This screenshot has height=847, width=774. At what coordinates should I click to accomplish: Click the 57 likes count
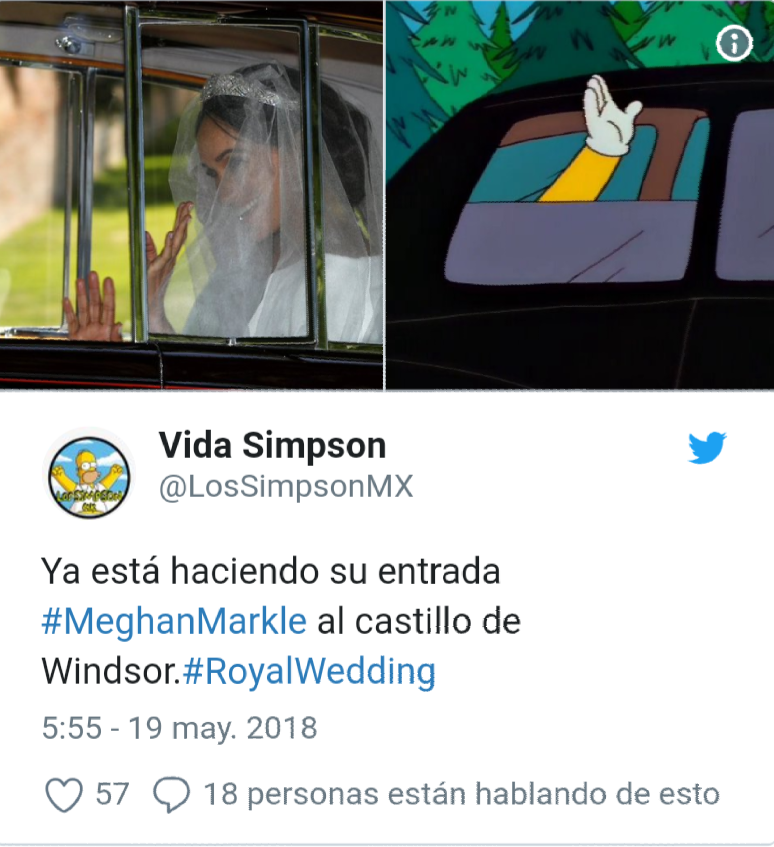point(112,794)
